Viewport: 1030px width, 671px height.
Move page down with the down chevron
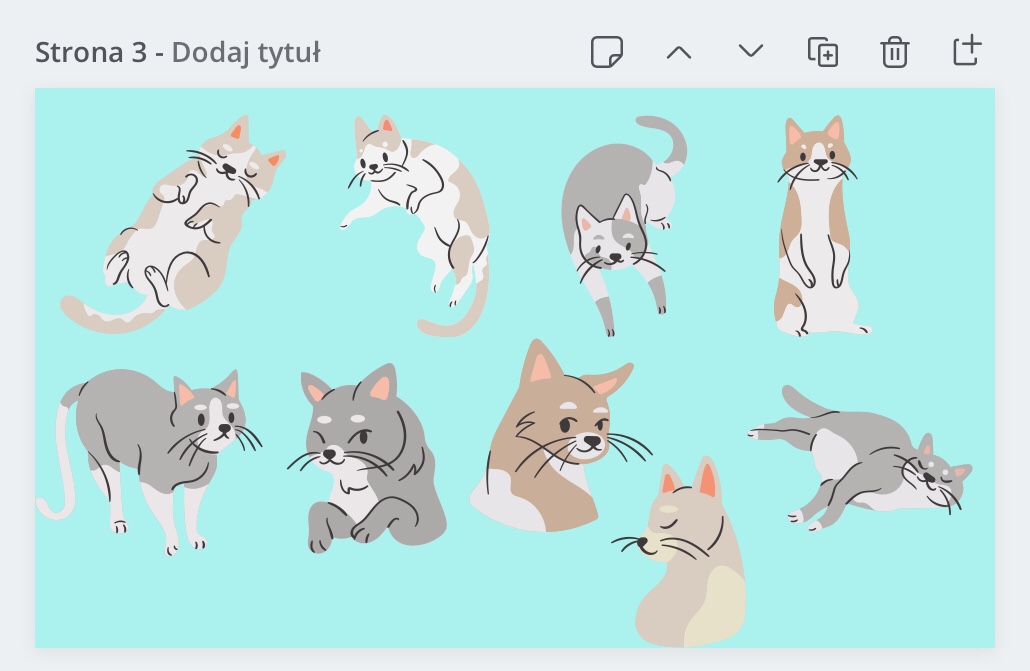point(751,52)
